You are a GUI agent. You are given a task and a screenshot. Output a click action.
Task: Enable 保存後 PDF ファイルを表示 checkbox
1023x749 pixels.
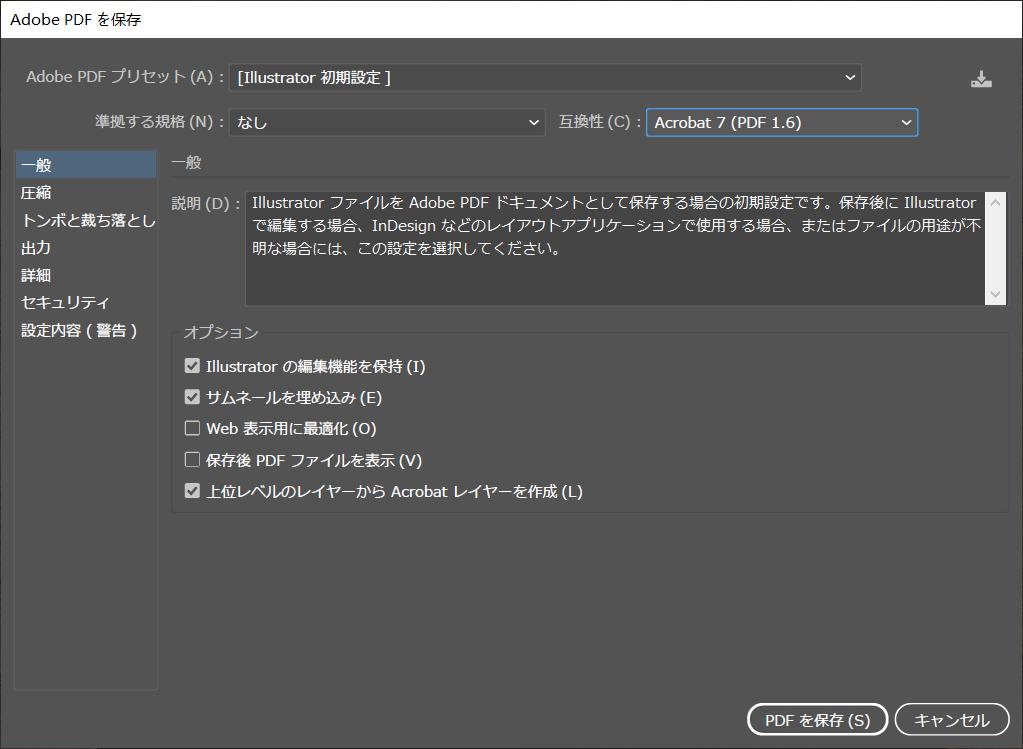[x=192, y=460]
